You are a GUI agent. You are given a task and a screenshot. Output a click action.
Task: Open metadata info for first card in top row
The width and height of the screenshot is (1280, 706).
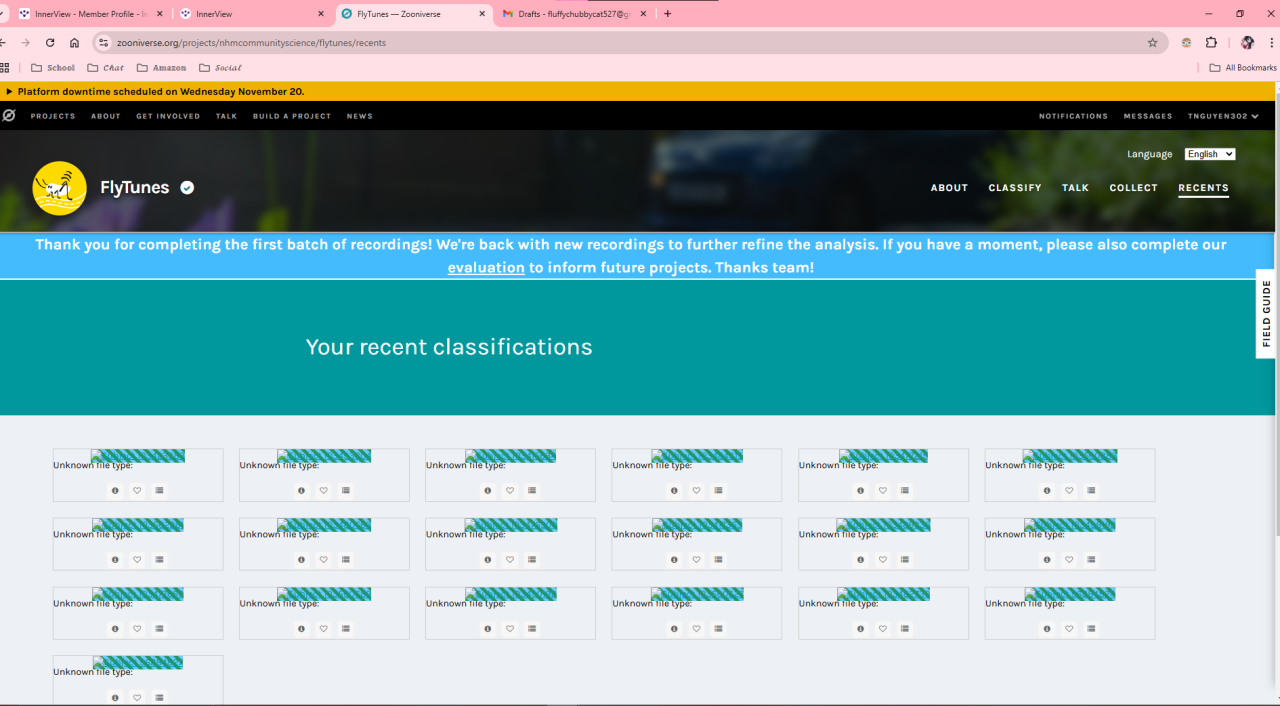(115, 490)
